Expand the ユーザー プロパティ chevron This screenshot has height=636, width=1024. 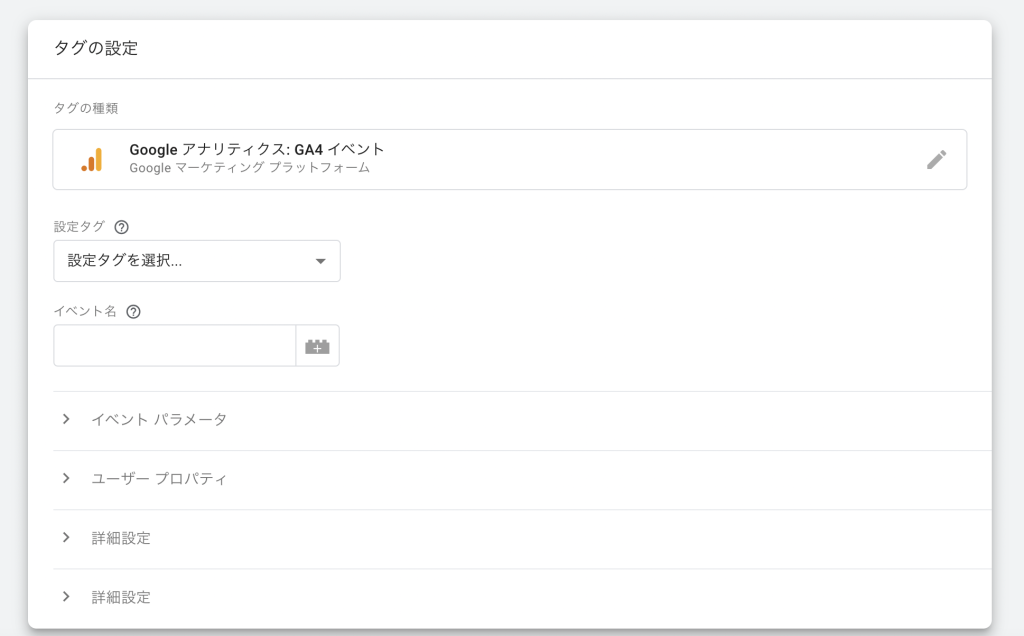point(66,478)
